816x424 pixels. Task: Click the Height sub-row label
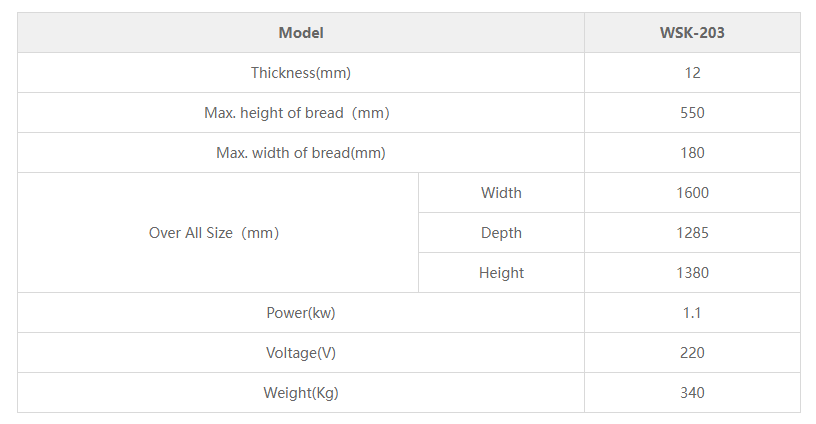point(501,273)
